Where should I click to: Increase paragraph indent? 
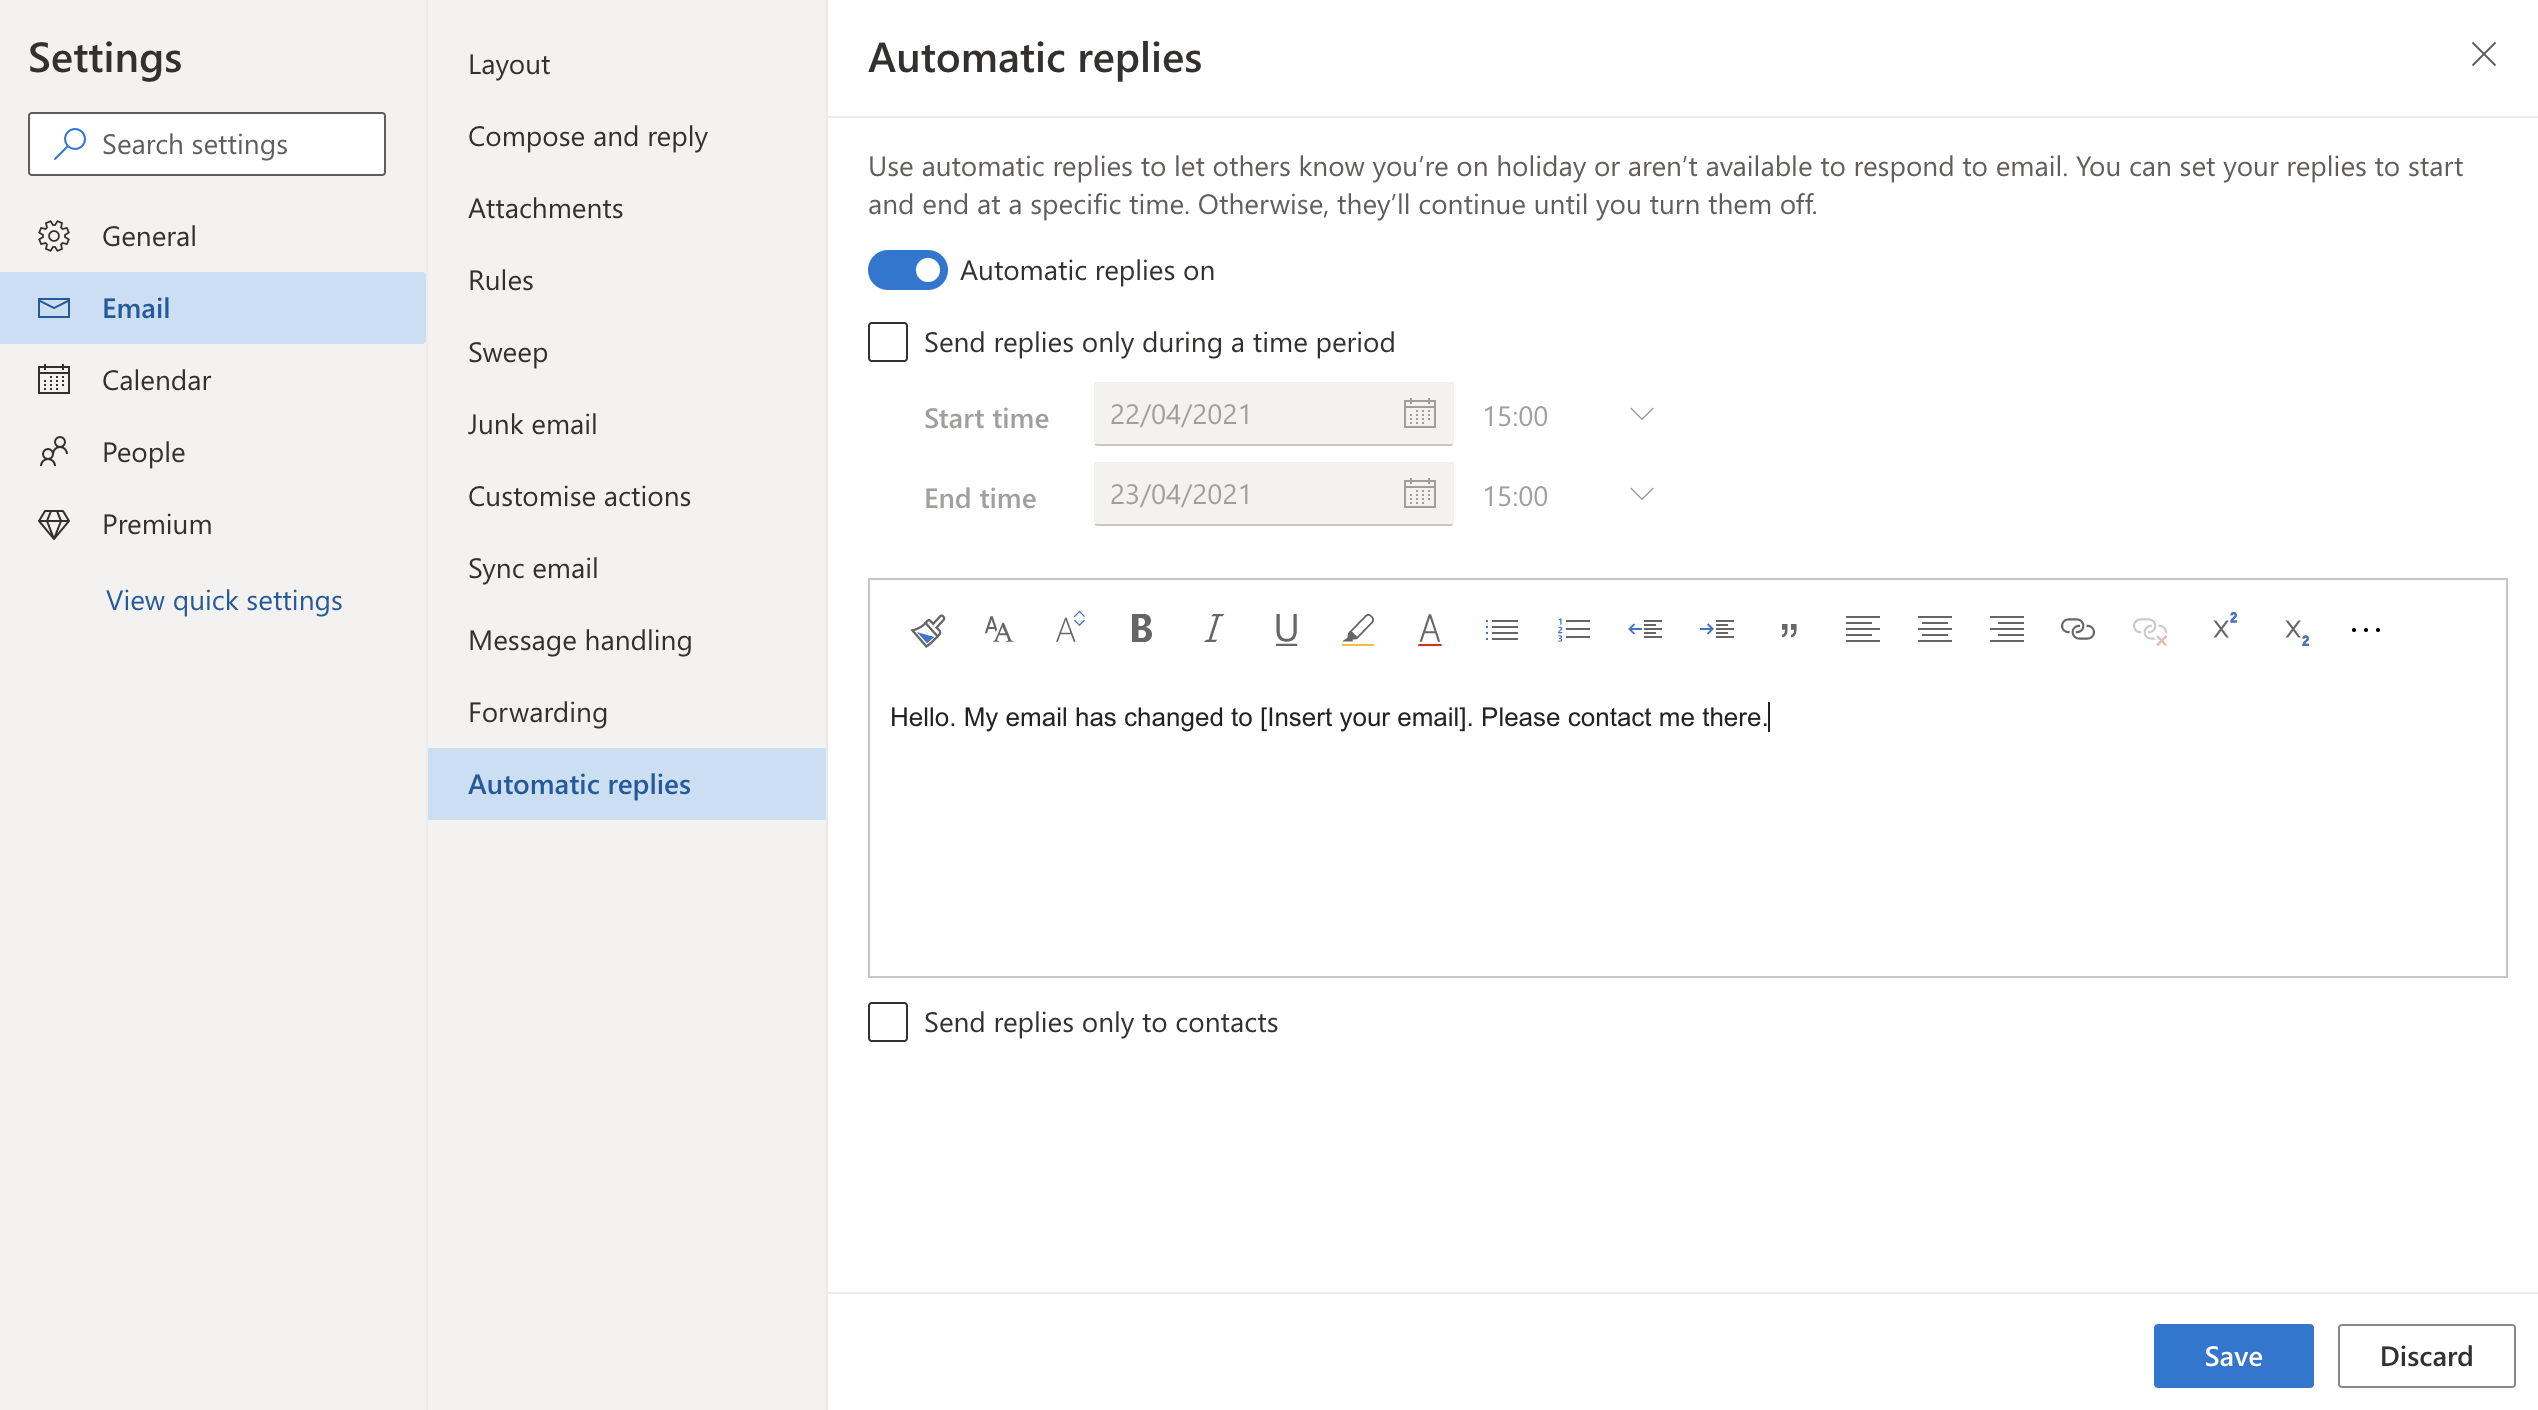1717,630
